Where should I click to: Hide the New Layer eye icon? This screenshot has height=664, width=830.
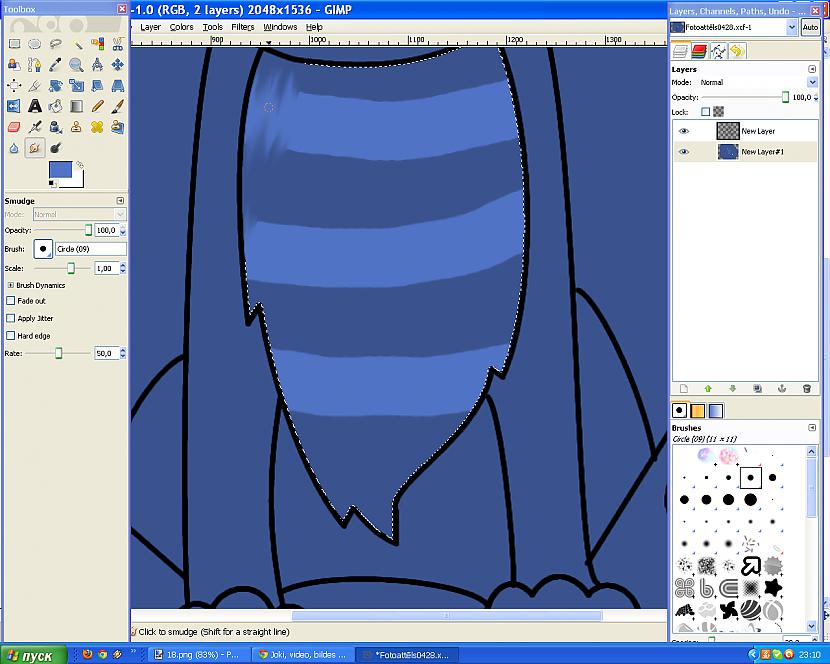point(684,131)
